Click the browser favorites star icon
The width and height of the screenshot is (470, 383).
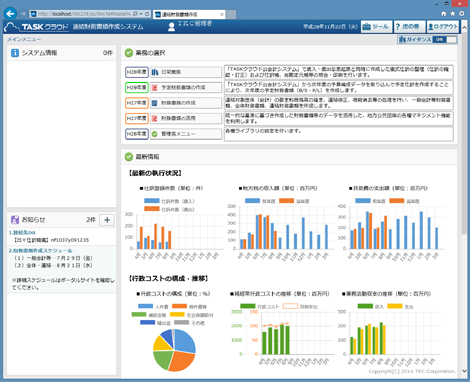coord(452,14)
